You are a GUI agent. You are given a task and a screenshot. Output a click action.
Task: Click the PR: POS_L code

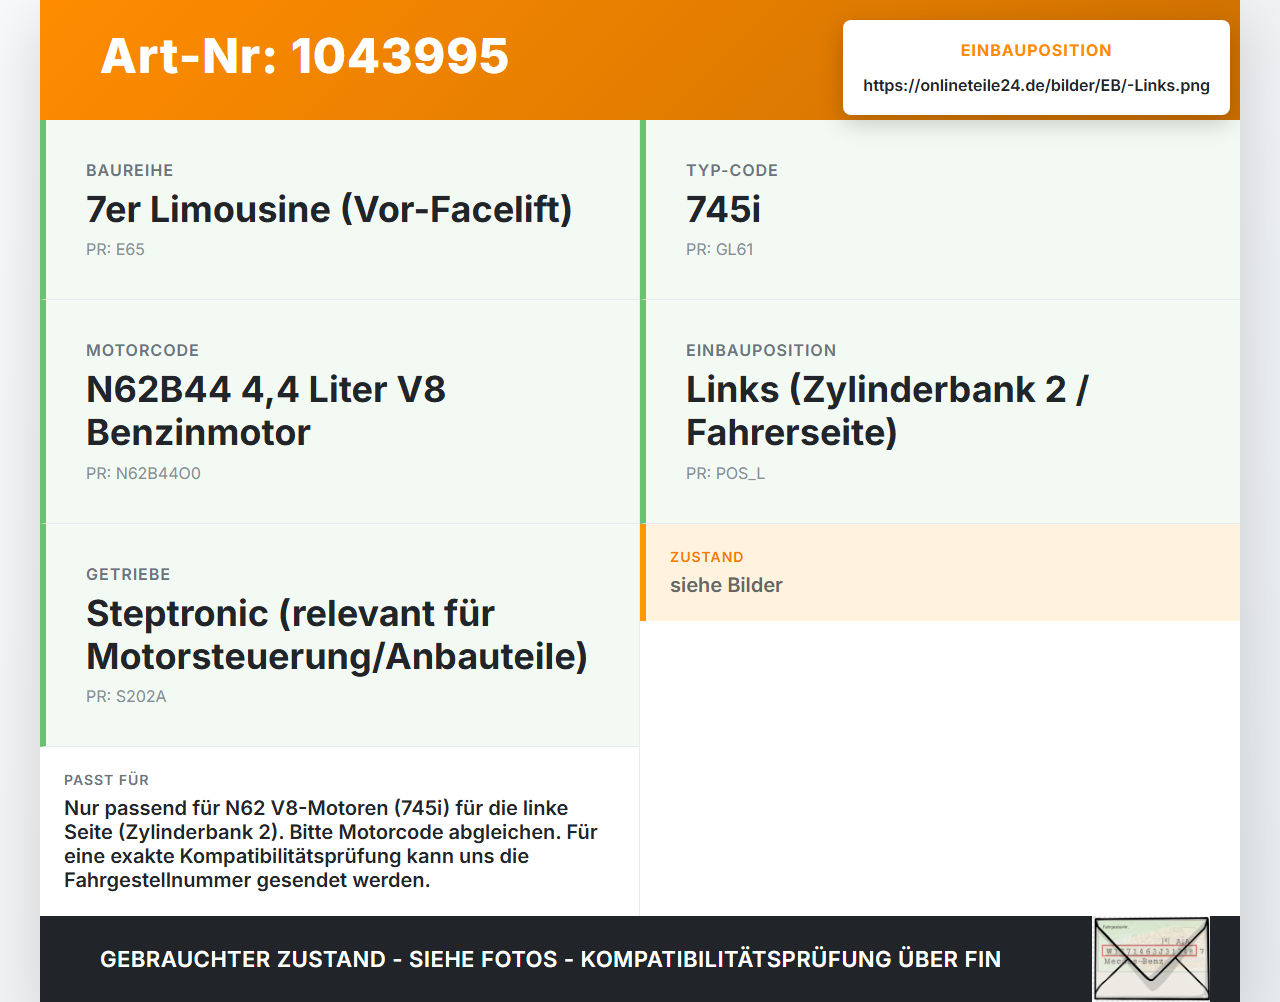[x=725, y=474]
